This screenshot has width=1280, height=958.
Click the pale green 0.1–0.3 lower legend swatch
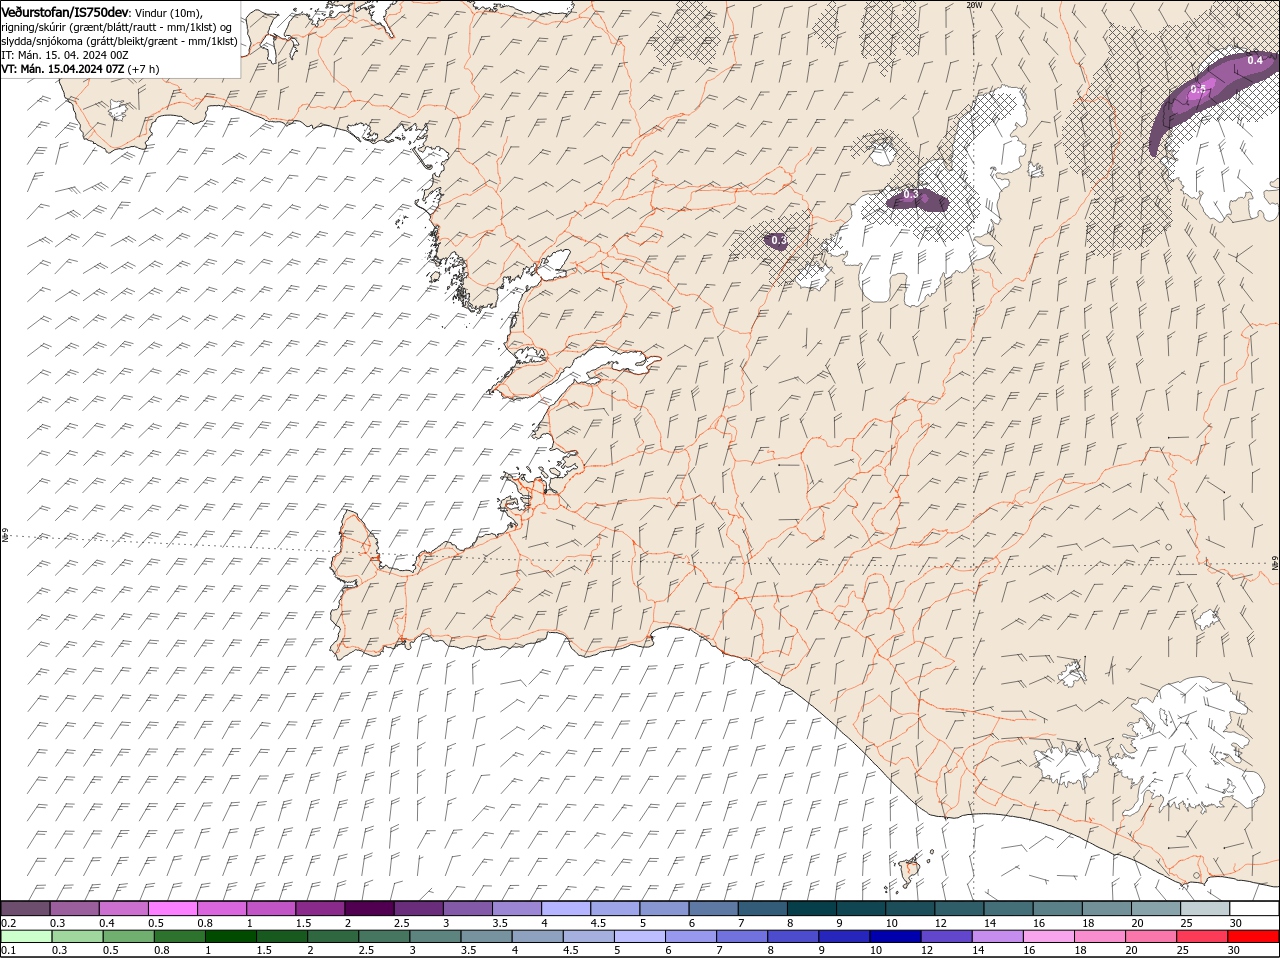[26, 935]
